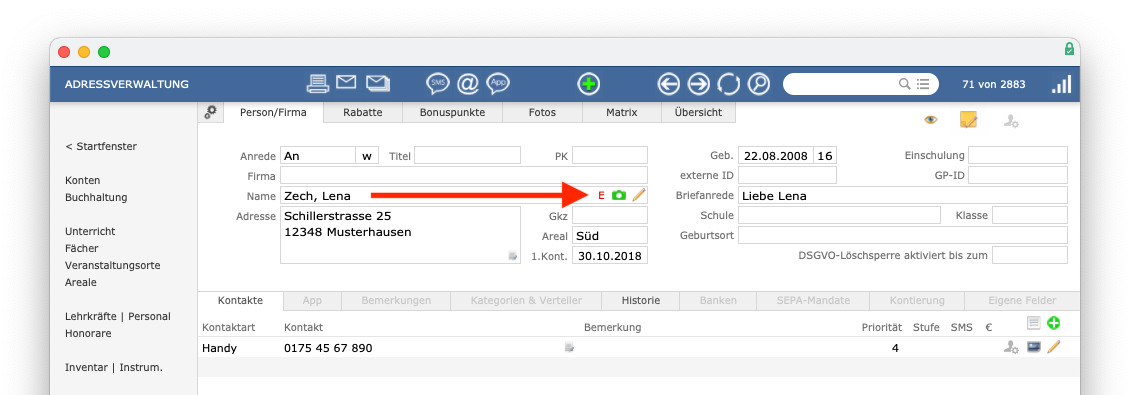Click the Areal field showing Süd
The image size is (1136, 395).
click(609, 236)
